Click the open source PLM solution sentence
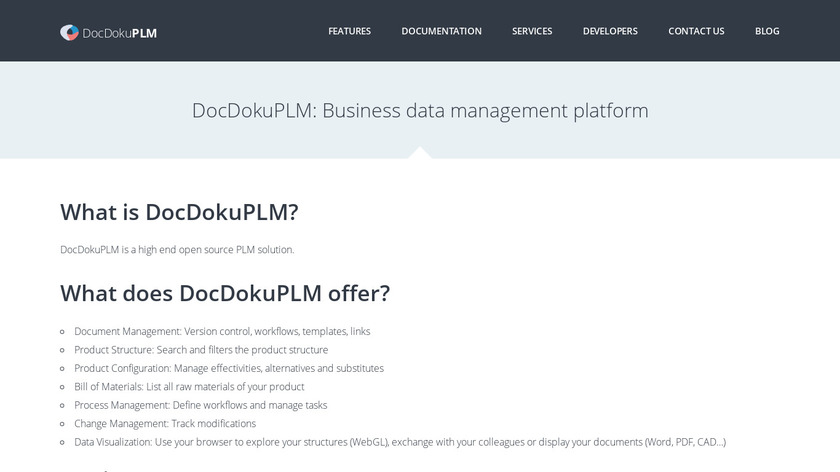This screenshot has width=840, height=472. pyautogui.click(x=177, y=249)
